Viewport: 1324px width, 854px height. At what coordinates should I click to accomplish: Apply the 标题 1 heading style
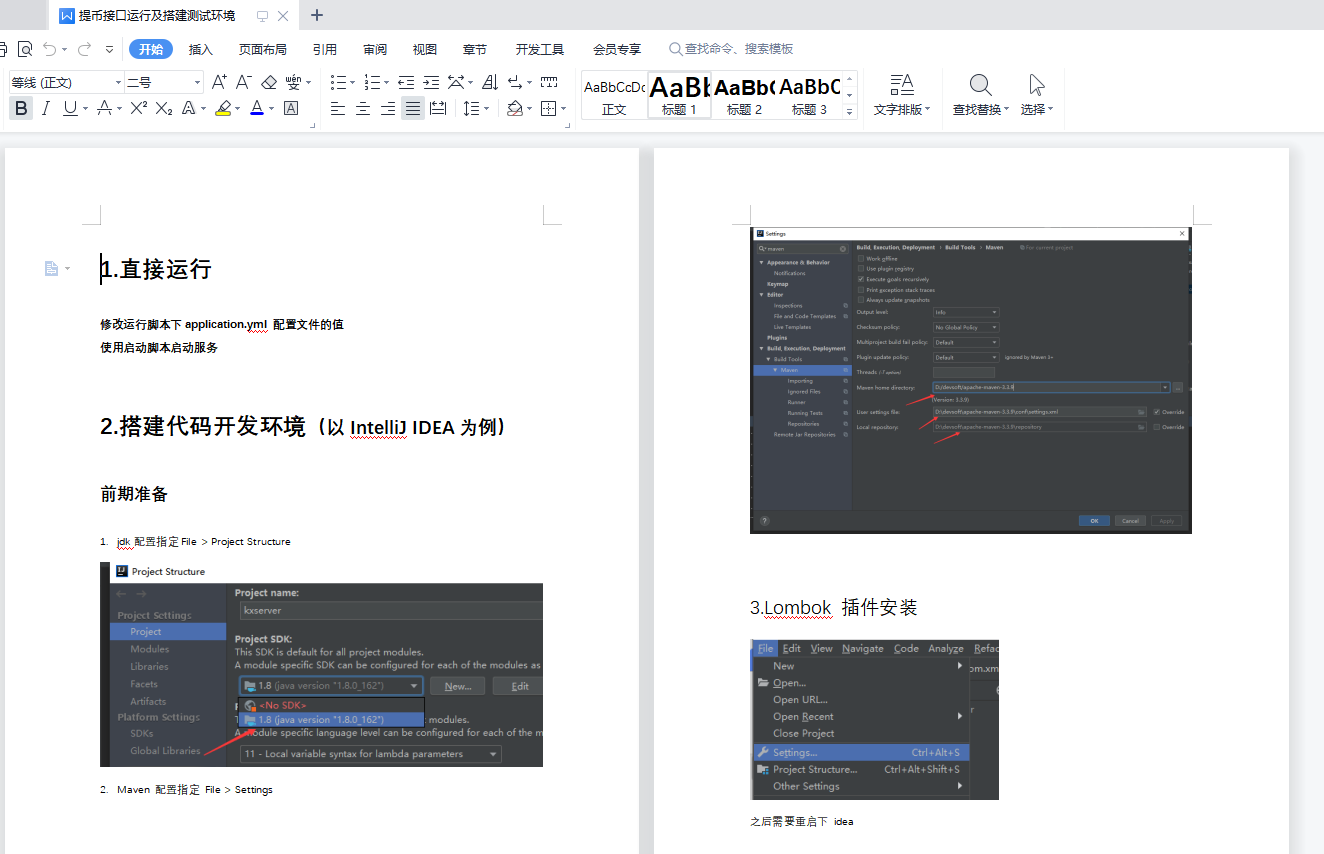click(678, 95)
